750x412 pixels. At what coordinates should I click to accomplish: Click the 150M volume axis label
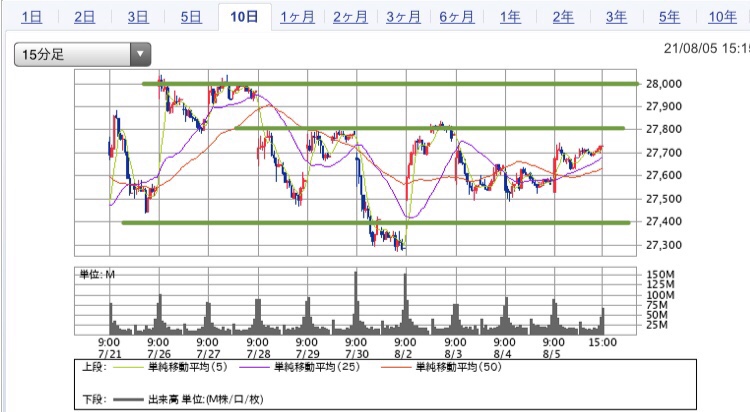[x=660, y=275]
